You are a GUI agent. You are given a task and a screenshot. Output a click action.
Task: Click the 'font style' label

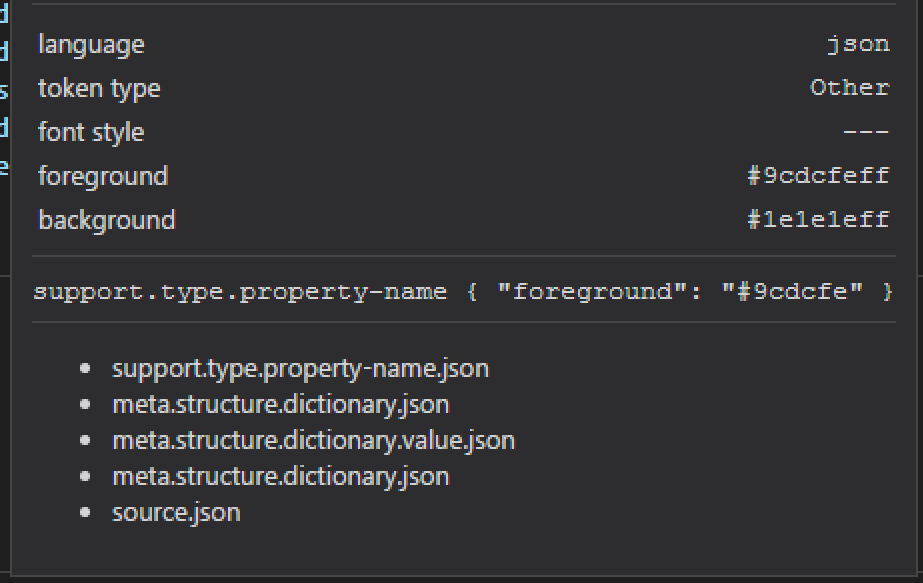point(91,132)
